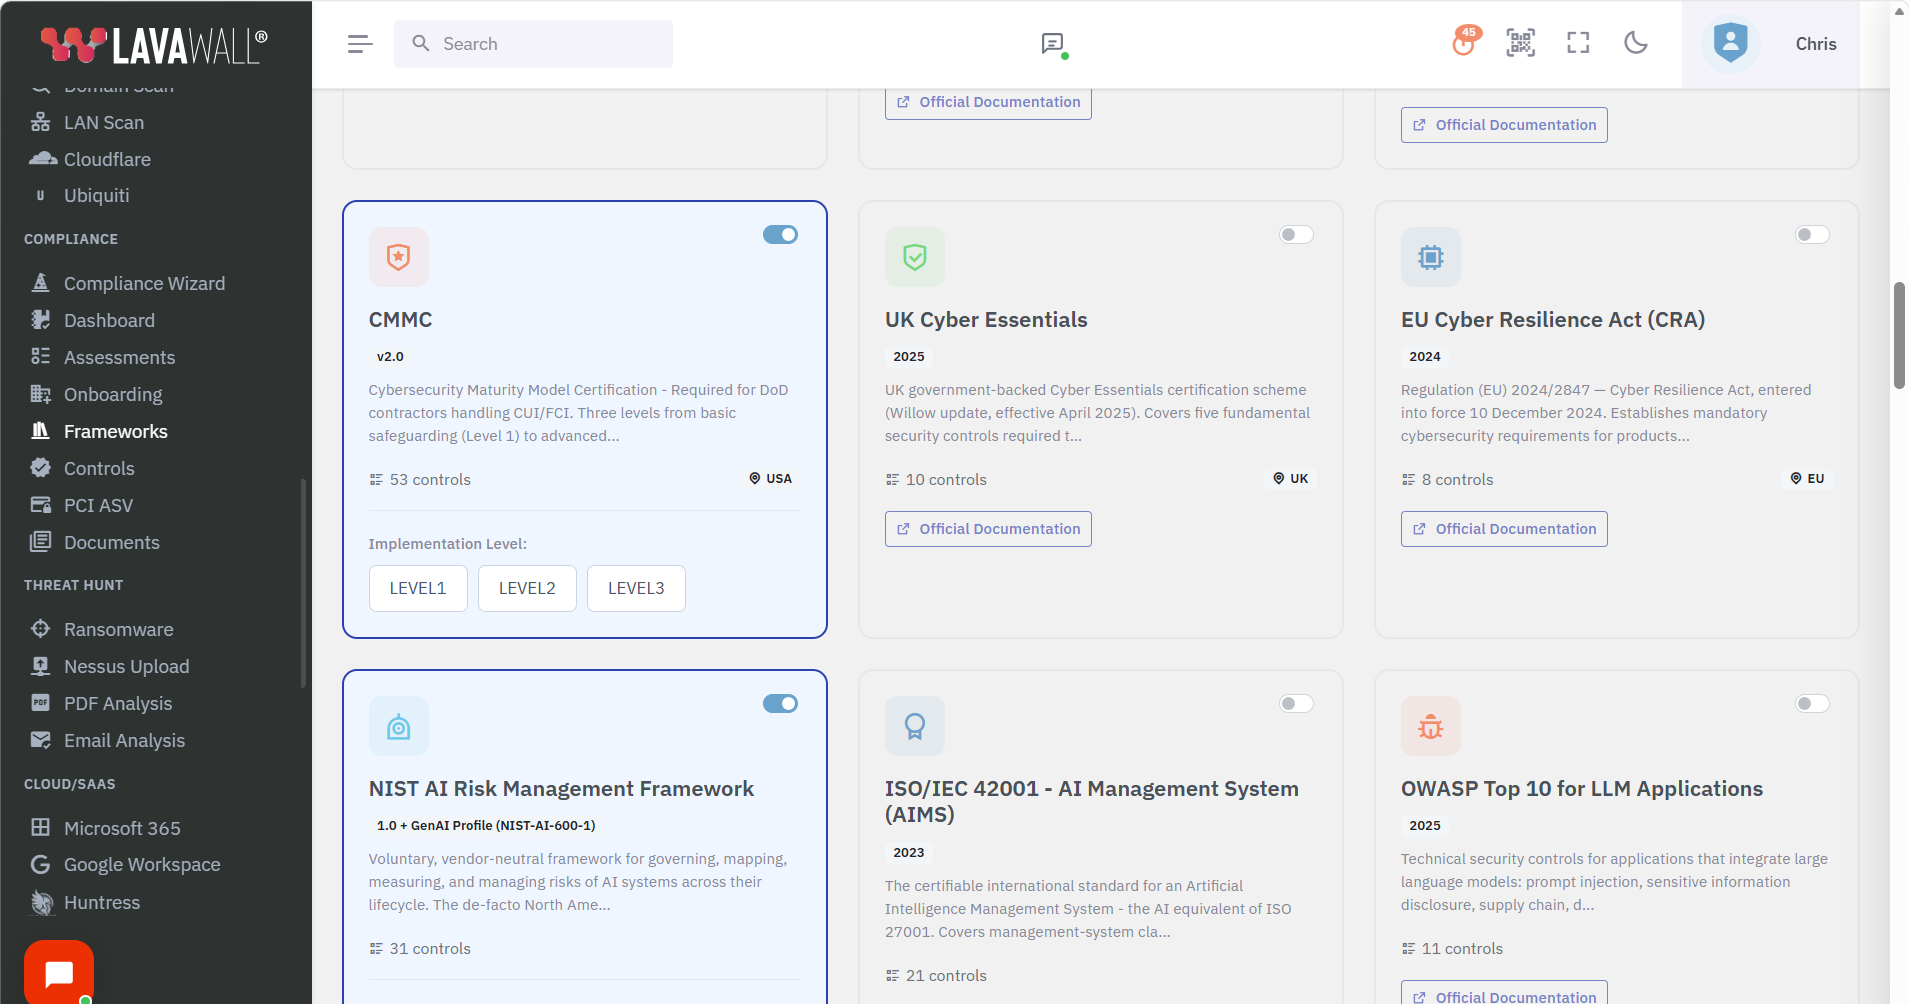The image size is (1909, 1004).
Task: Open EU Cyber Resilience Act Official Documentation
Action: click(1504, 529)
